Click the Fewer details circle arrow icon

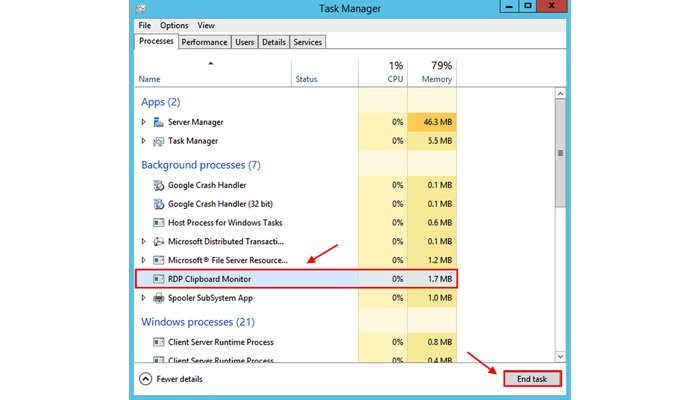coord(146,379)
